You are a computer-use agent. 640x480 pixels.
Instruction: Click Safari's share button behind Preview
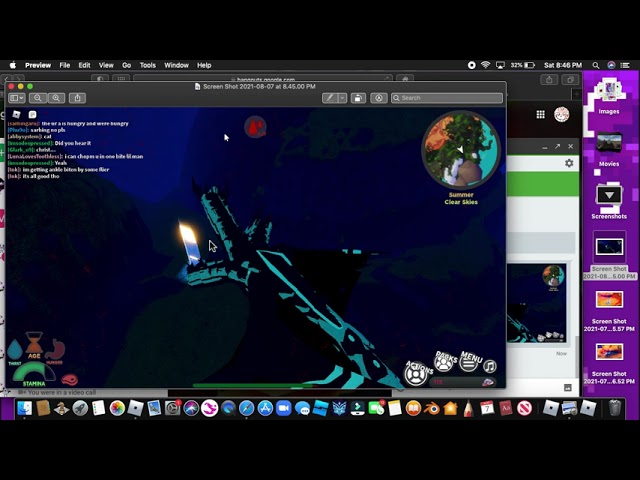click(x=549, y=80)
